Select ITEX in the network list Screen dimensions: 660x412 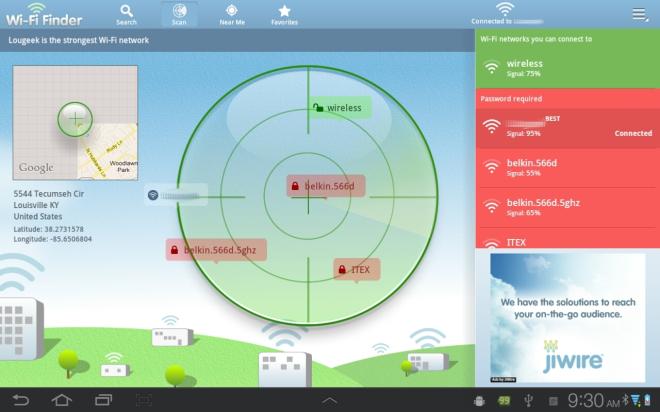tap(567, 239)
